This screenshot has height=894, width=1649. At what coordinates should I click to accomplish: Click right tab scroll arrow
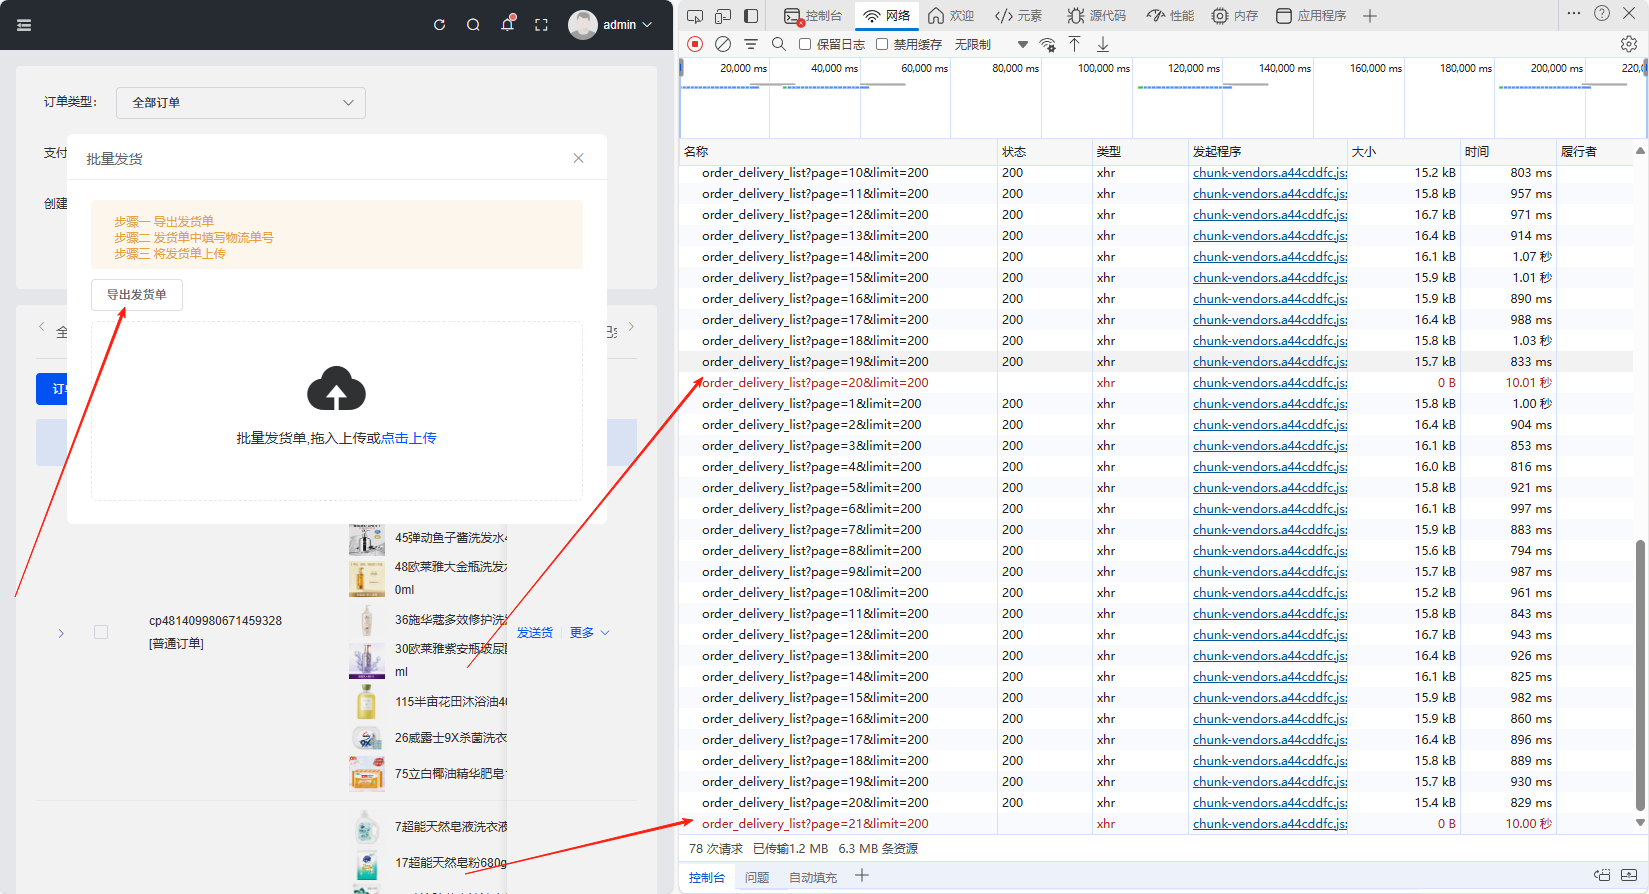pyautogui.click(x=631, y=327)
